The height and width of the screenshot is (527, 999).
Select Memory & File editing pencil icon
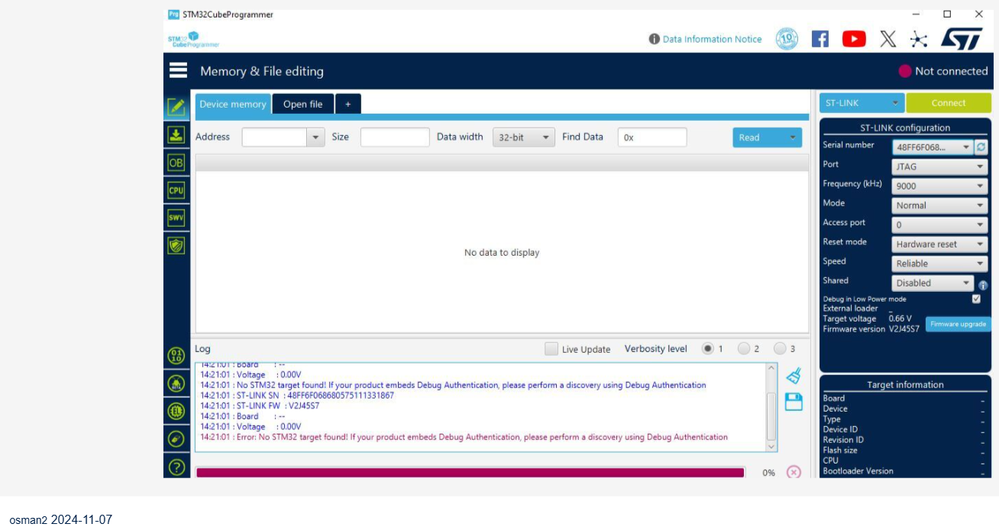click(176, 106)
